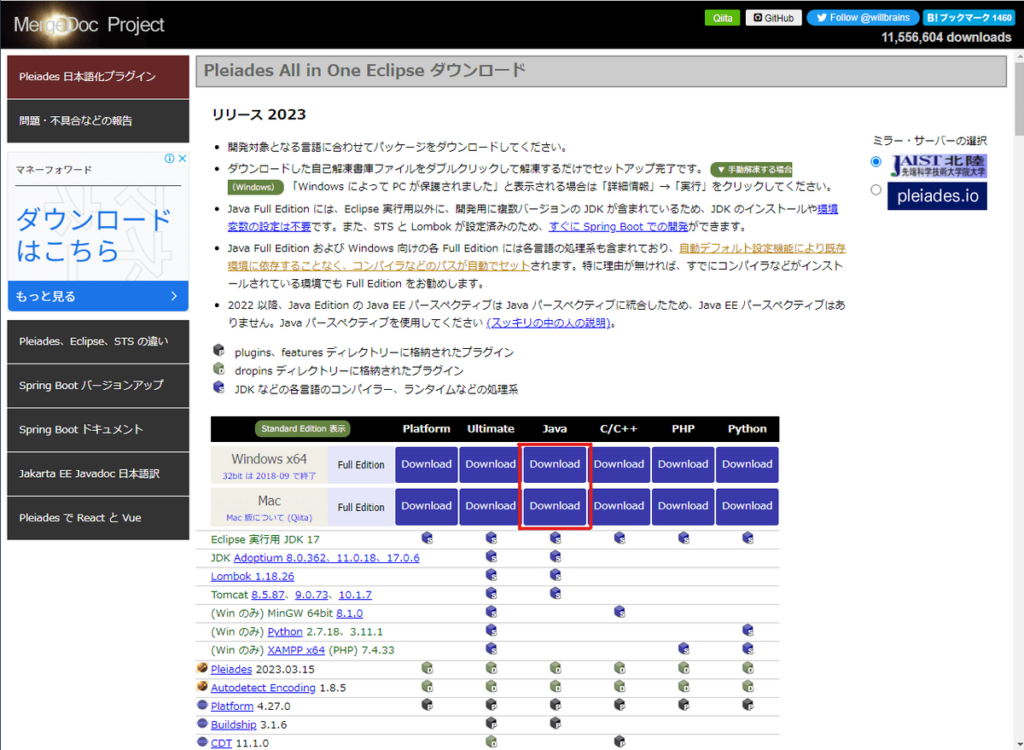This screenshot has width=1024, height=750.
Task: Open Pleiades で React と Vue menu item
Action: [98, 518]
